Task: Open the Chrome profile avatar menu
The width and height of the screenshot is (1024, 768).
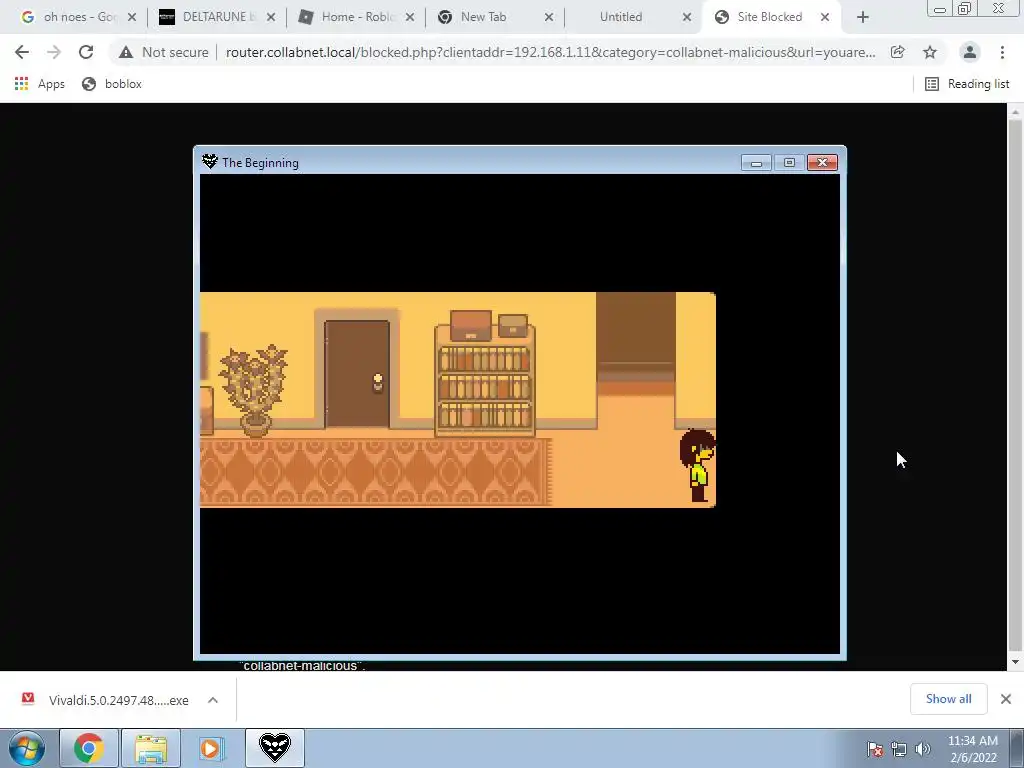Action: [970, 52]
